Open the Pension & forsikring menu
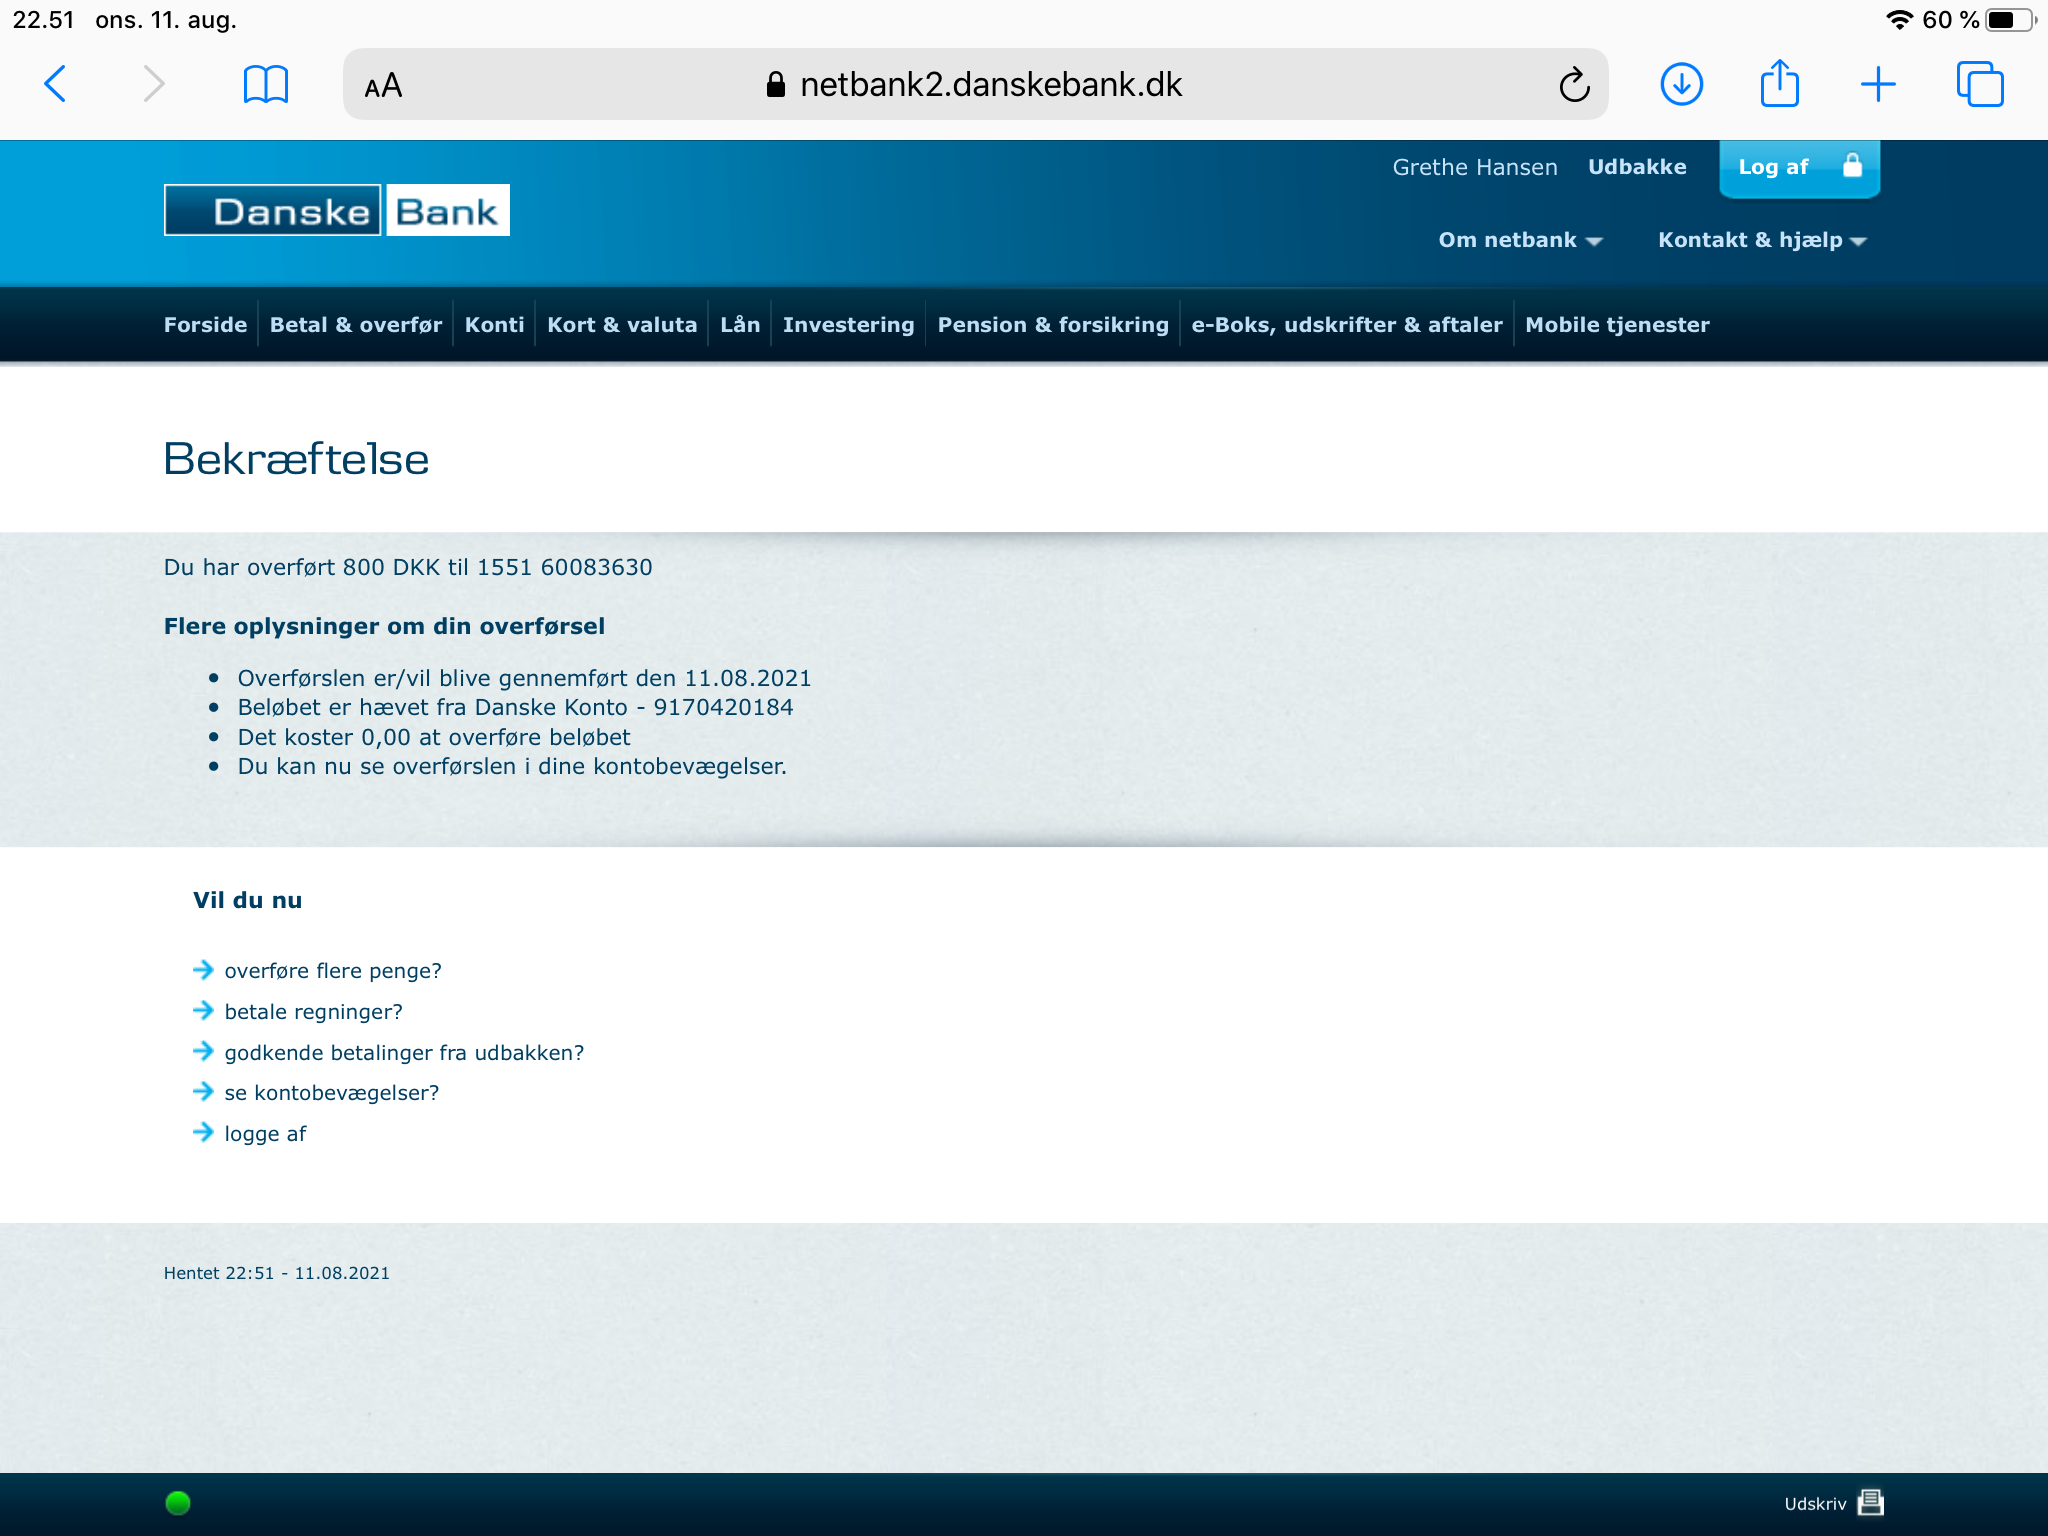 [1053, 325]
